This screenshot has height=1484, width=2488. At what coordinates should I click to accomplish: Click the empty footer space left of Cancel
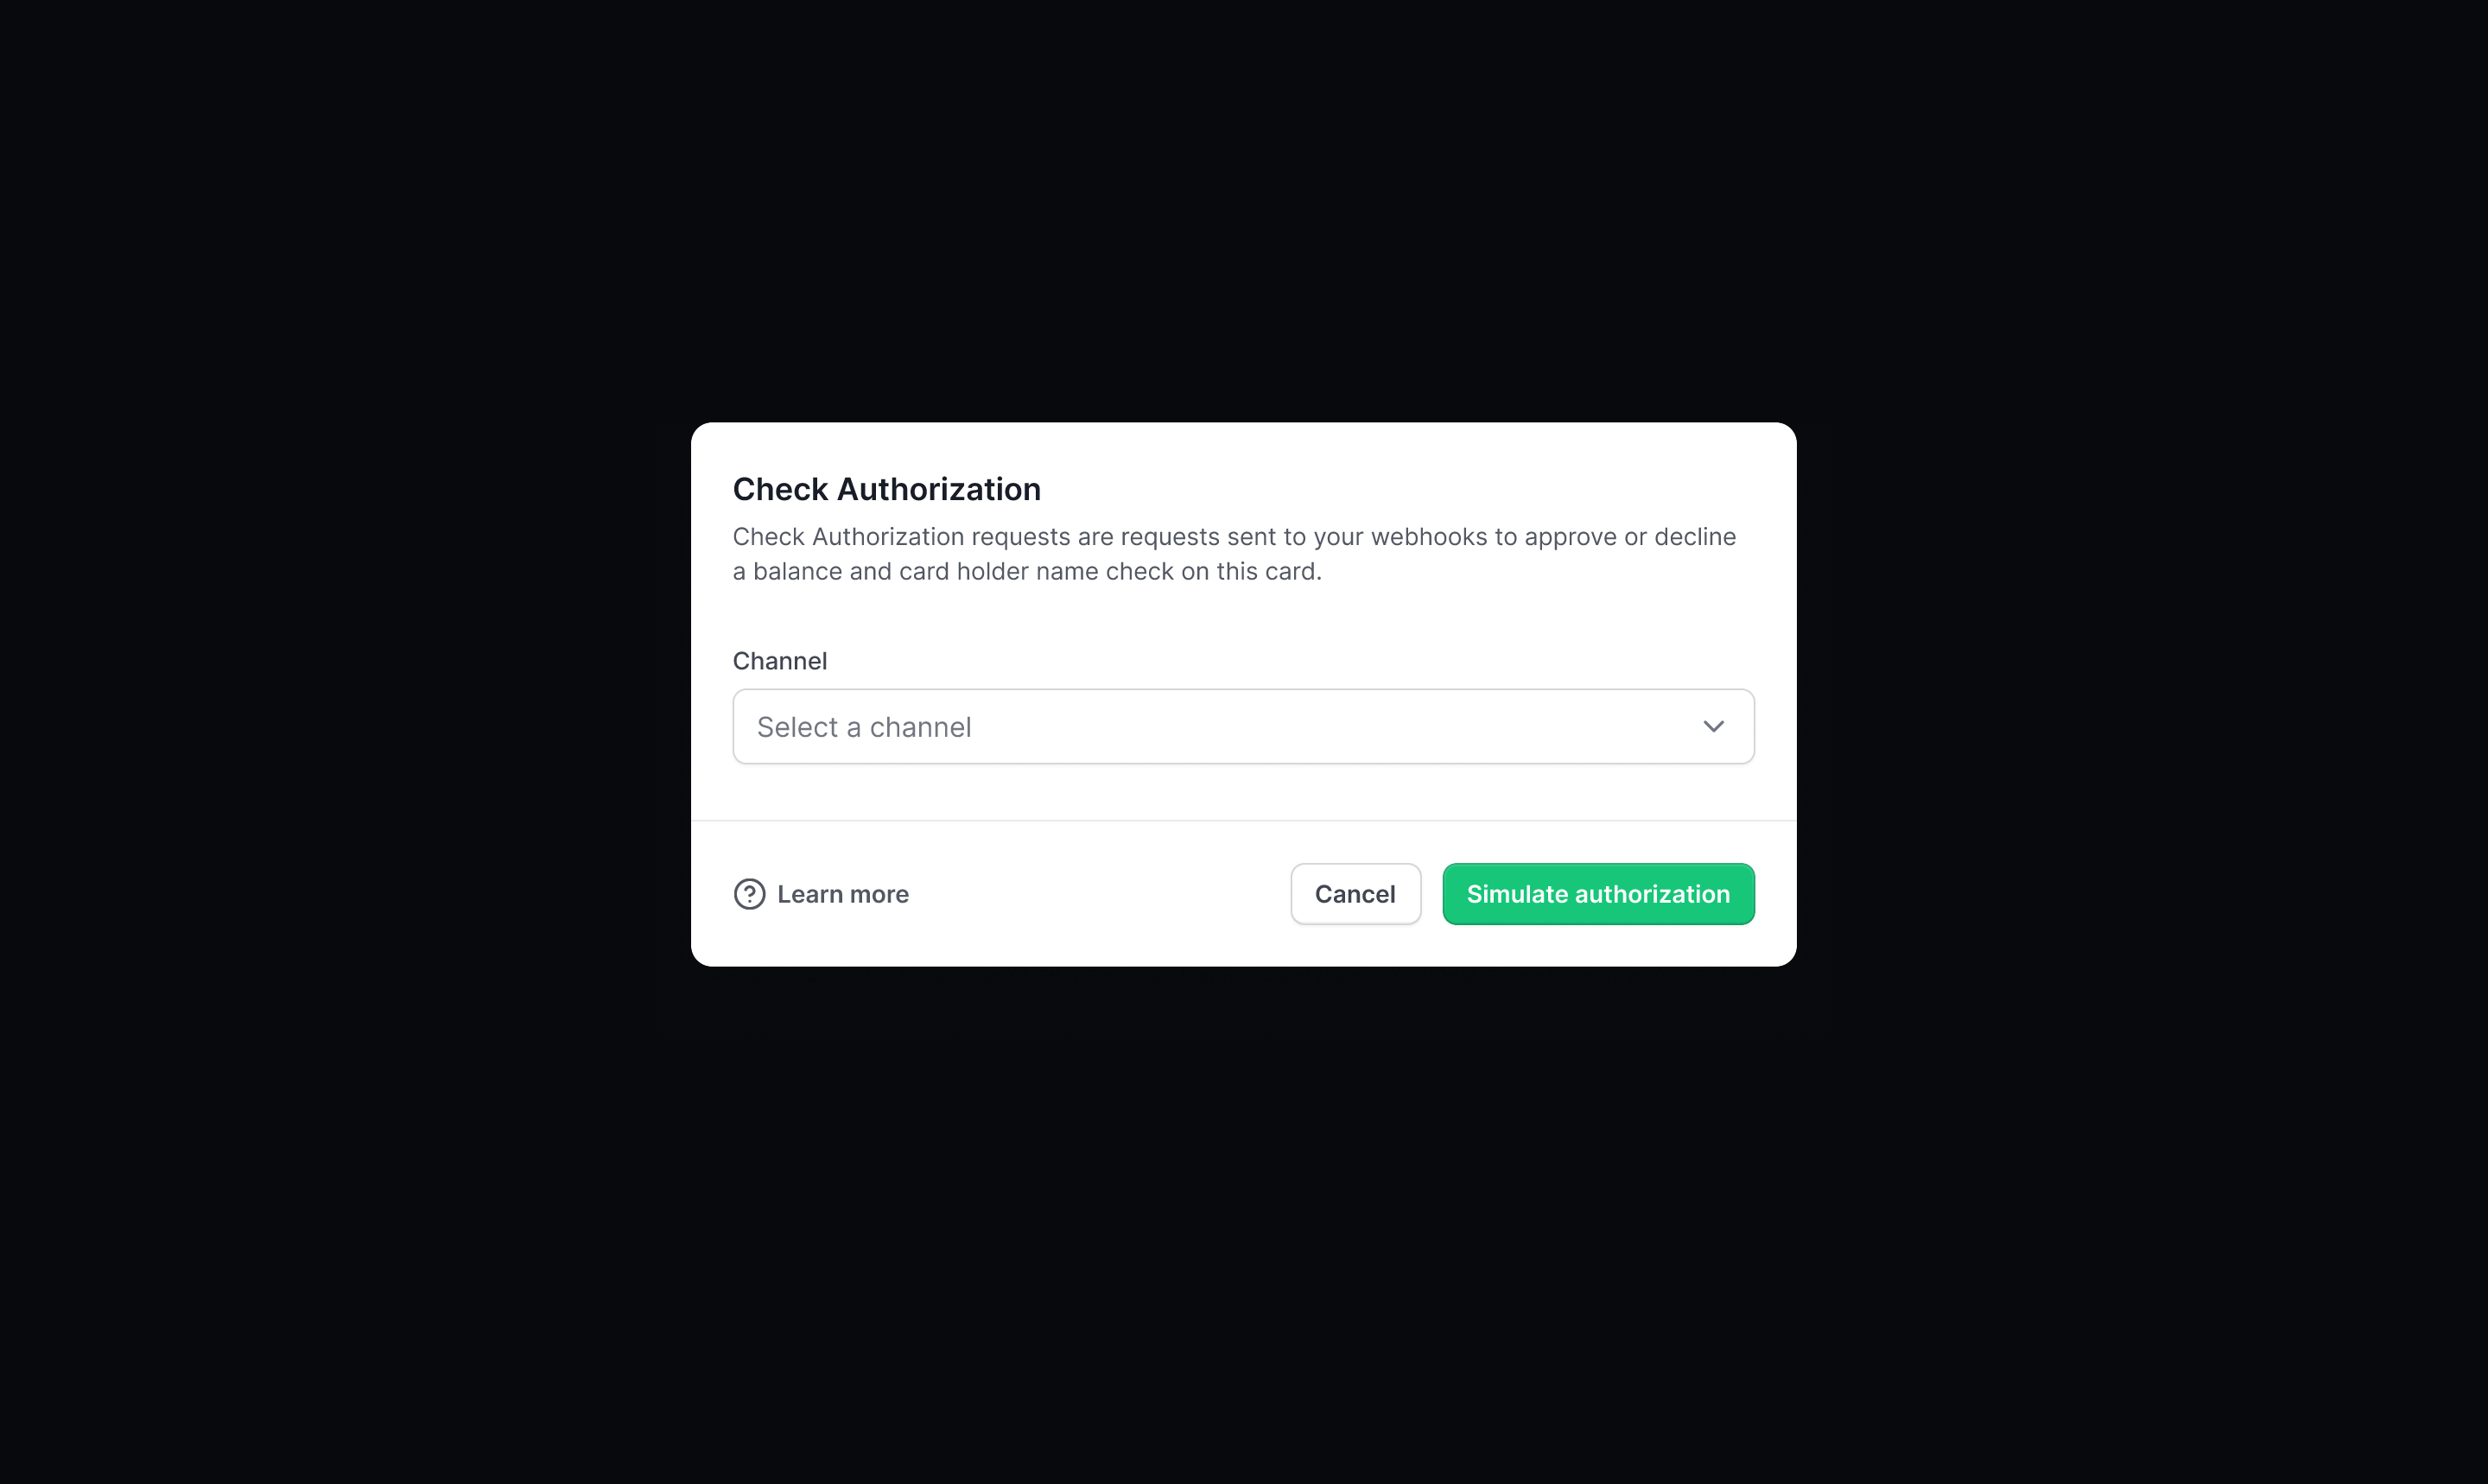pos(1100,894)
